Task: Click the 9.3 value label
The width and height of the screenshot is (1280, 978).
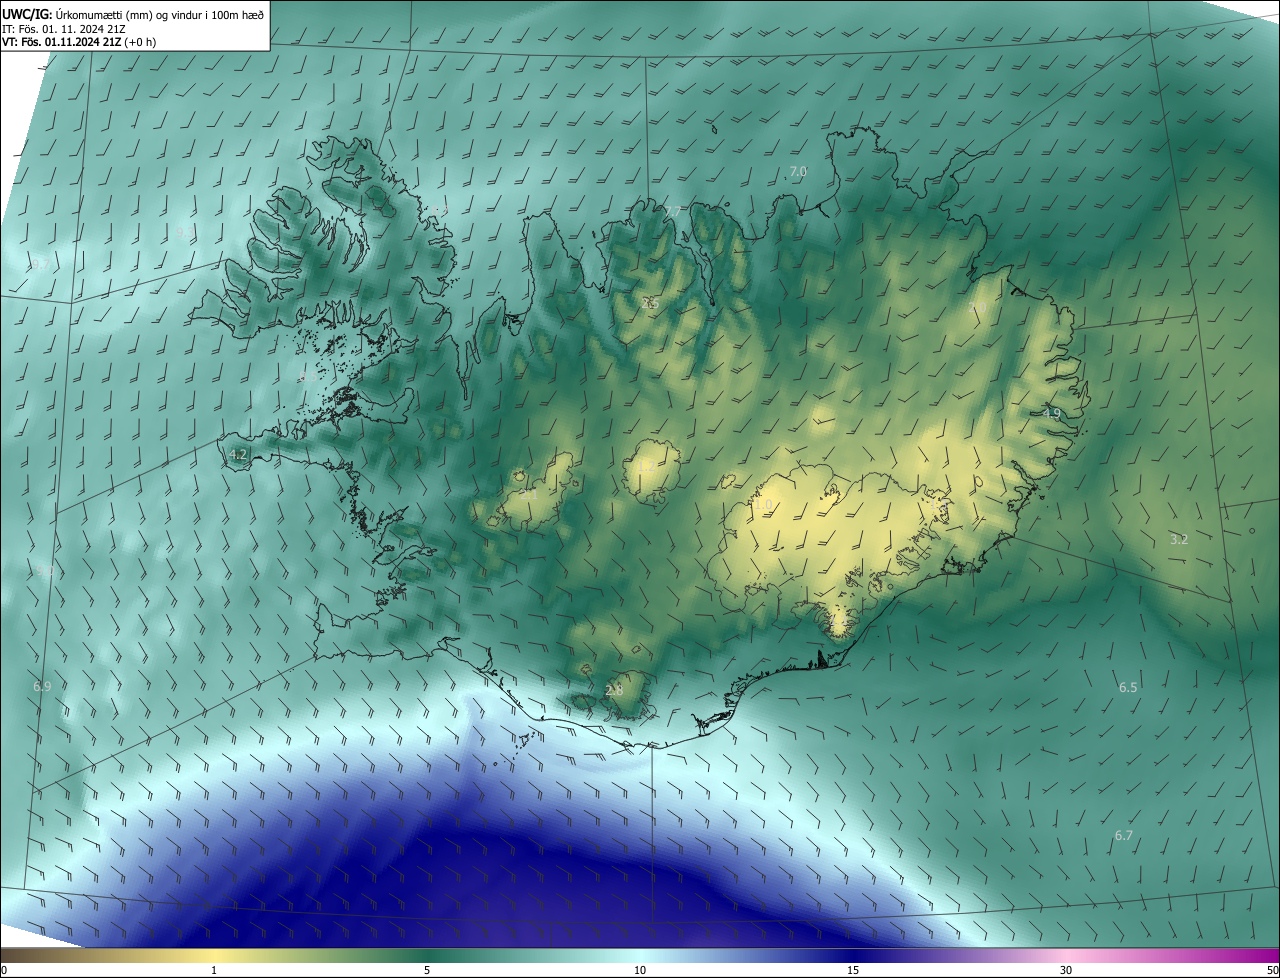Action: 185,232
